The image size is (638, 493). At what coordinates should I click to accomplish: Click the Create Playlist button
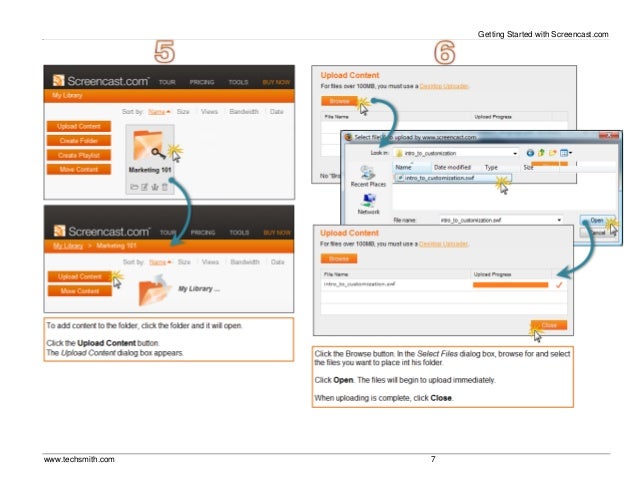(x=79, y=155)
